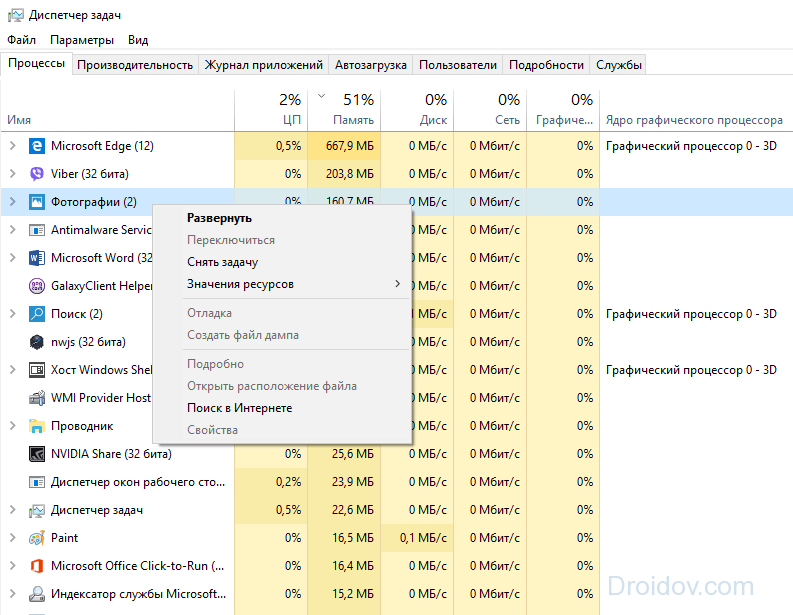Image resolution: width=793 pixels, height=615 pixels.
Task: Click the Microsoft Edge process icon
Action: click(36, 146)
